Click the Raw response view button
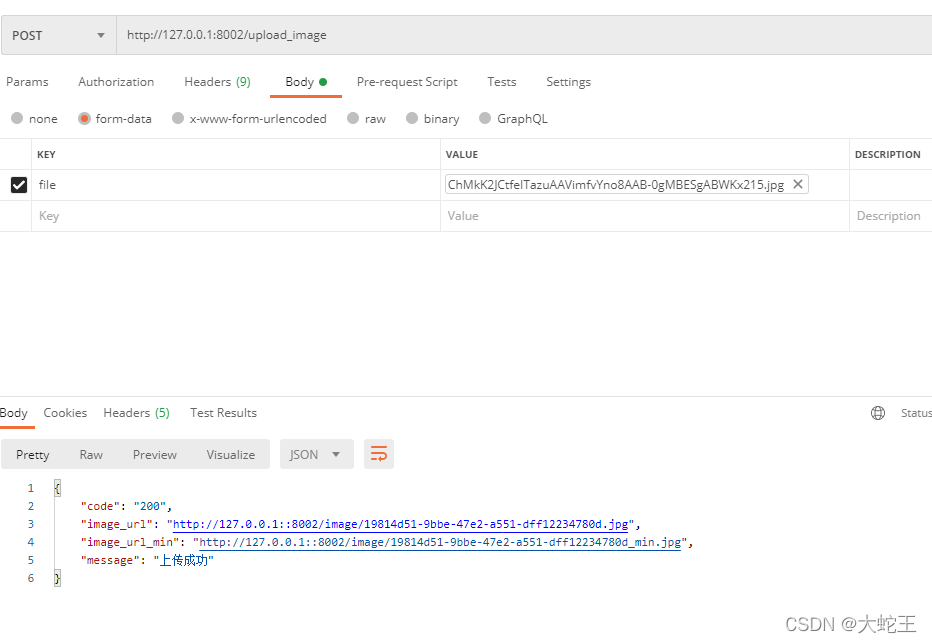The image size is (932, 643). pyautogui.click(x=91, y=454)
